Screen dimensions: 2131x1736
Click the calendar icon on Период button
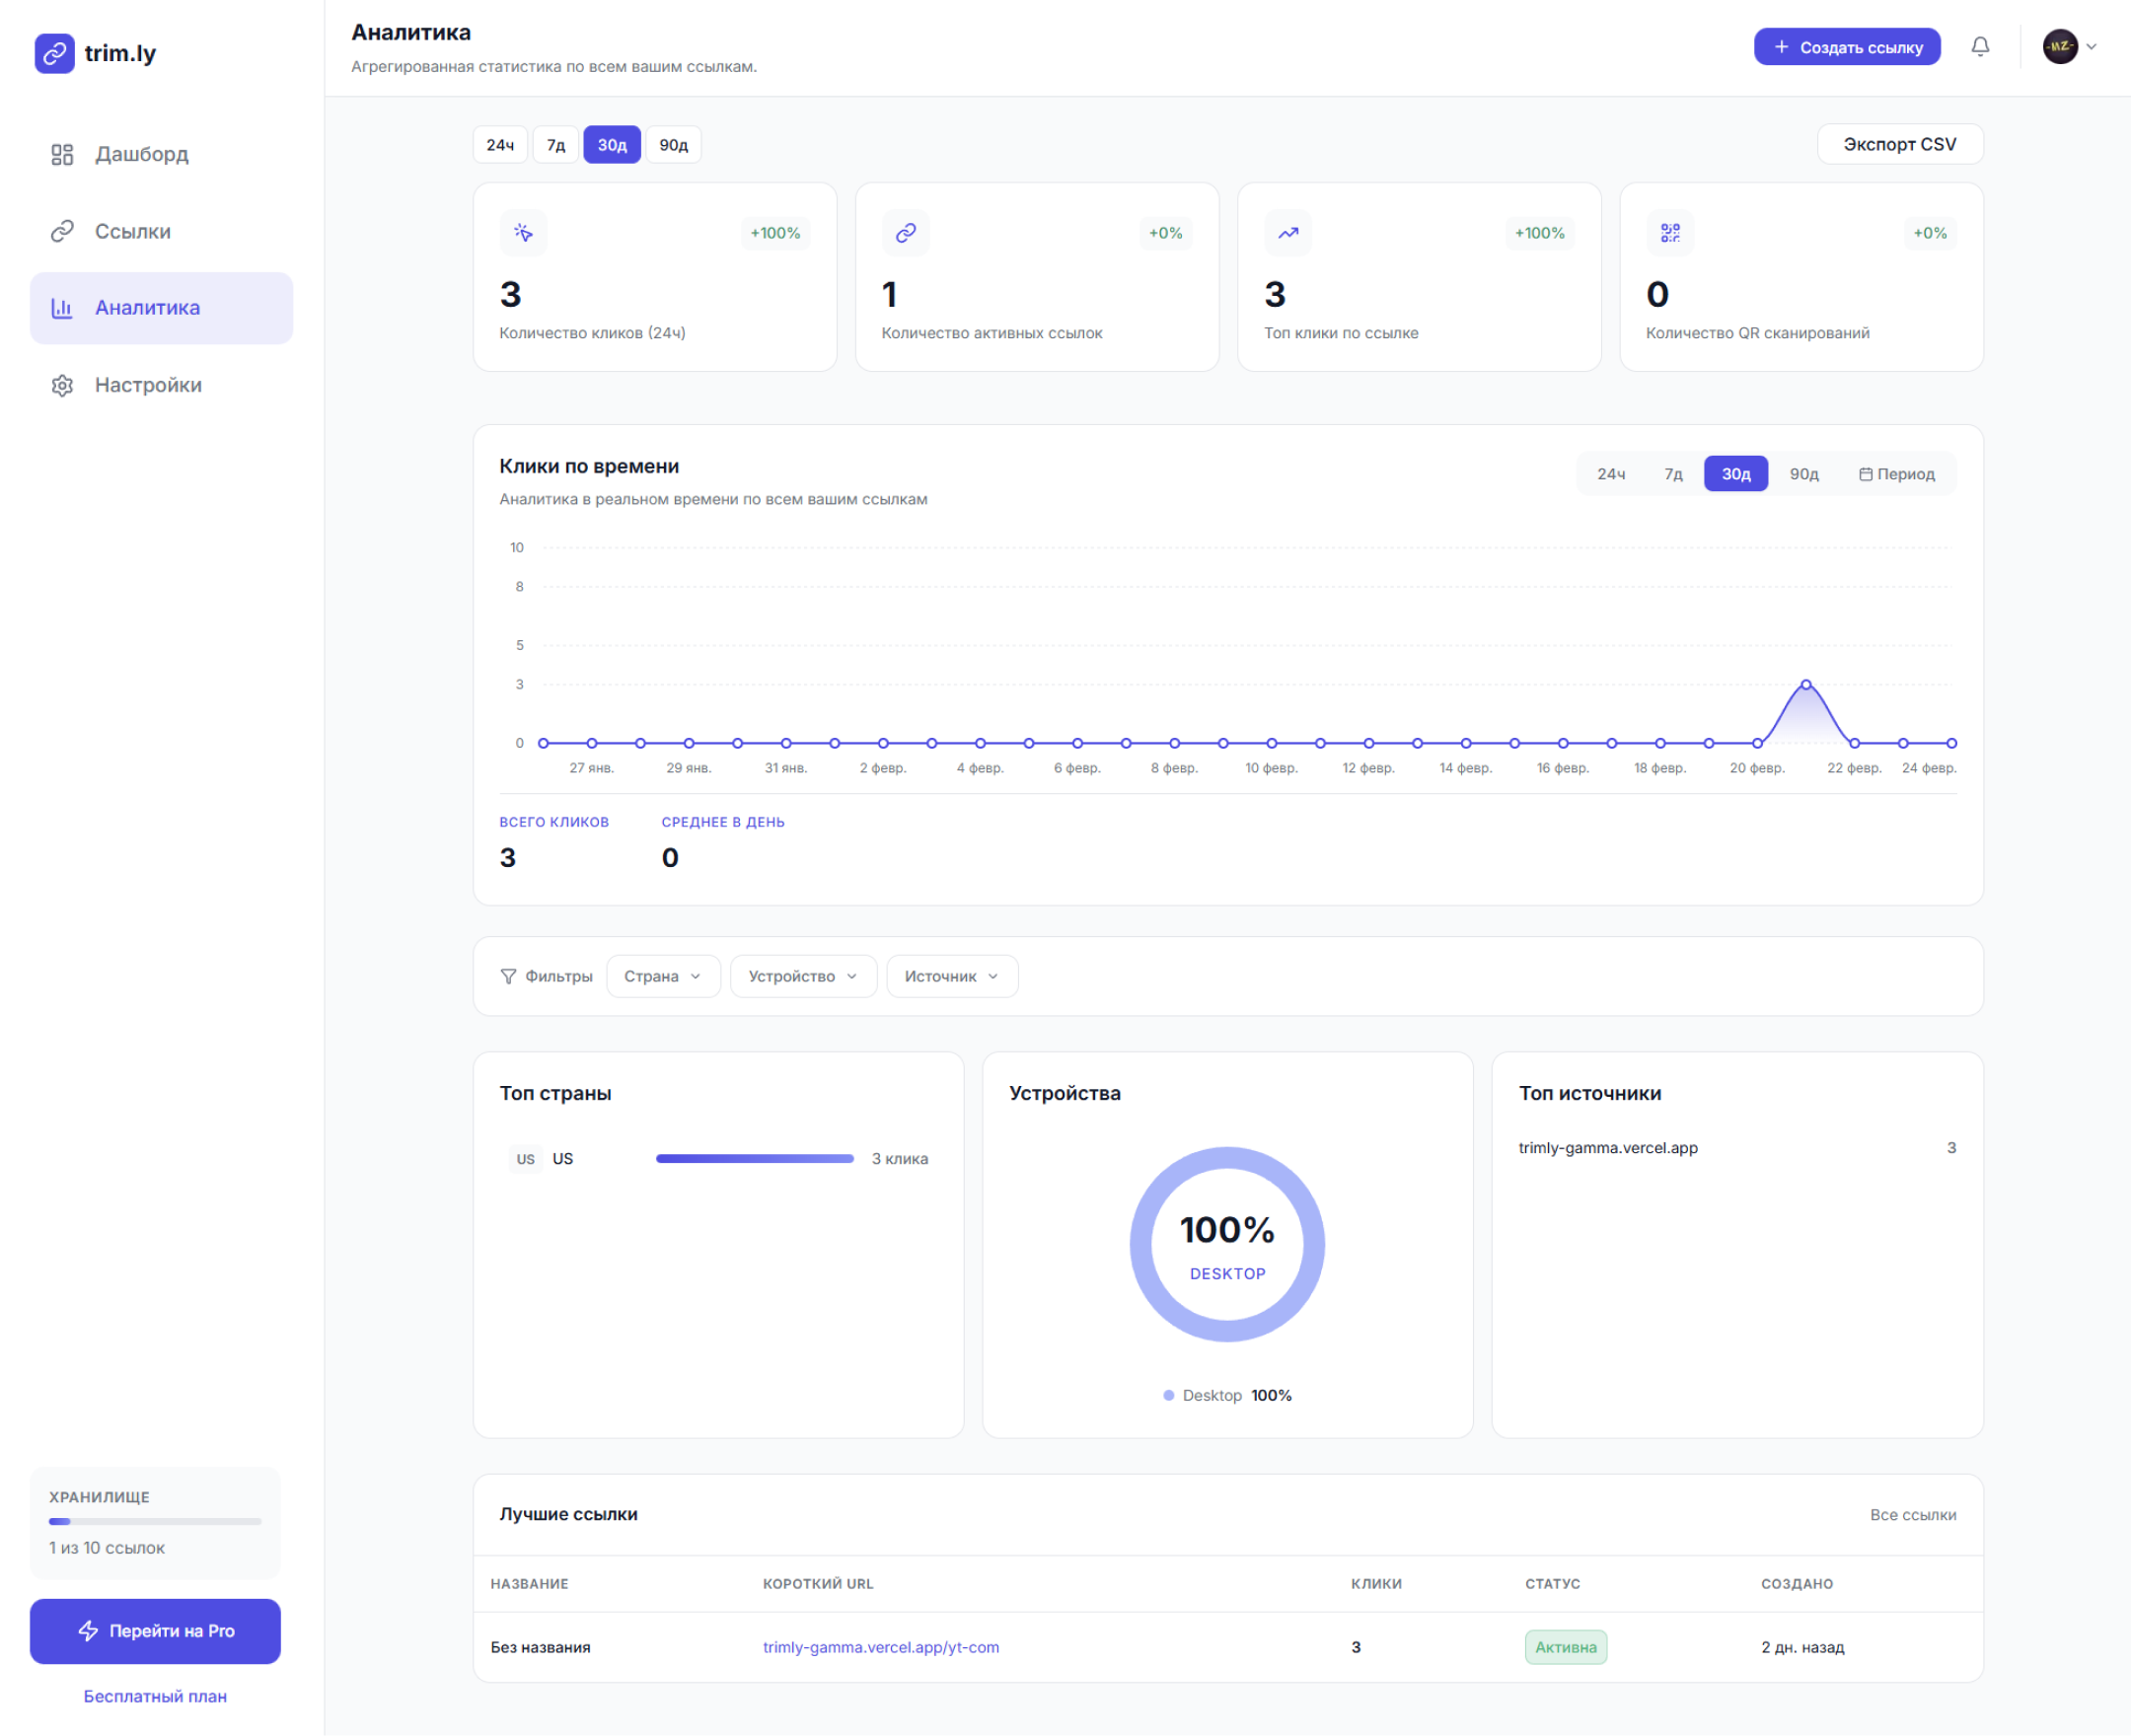[x=1866, y=473]
